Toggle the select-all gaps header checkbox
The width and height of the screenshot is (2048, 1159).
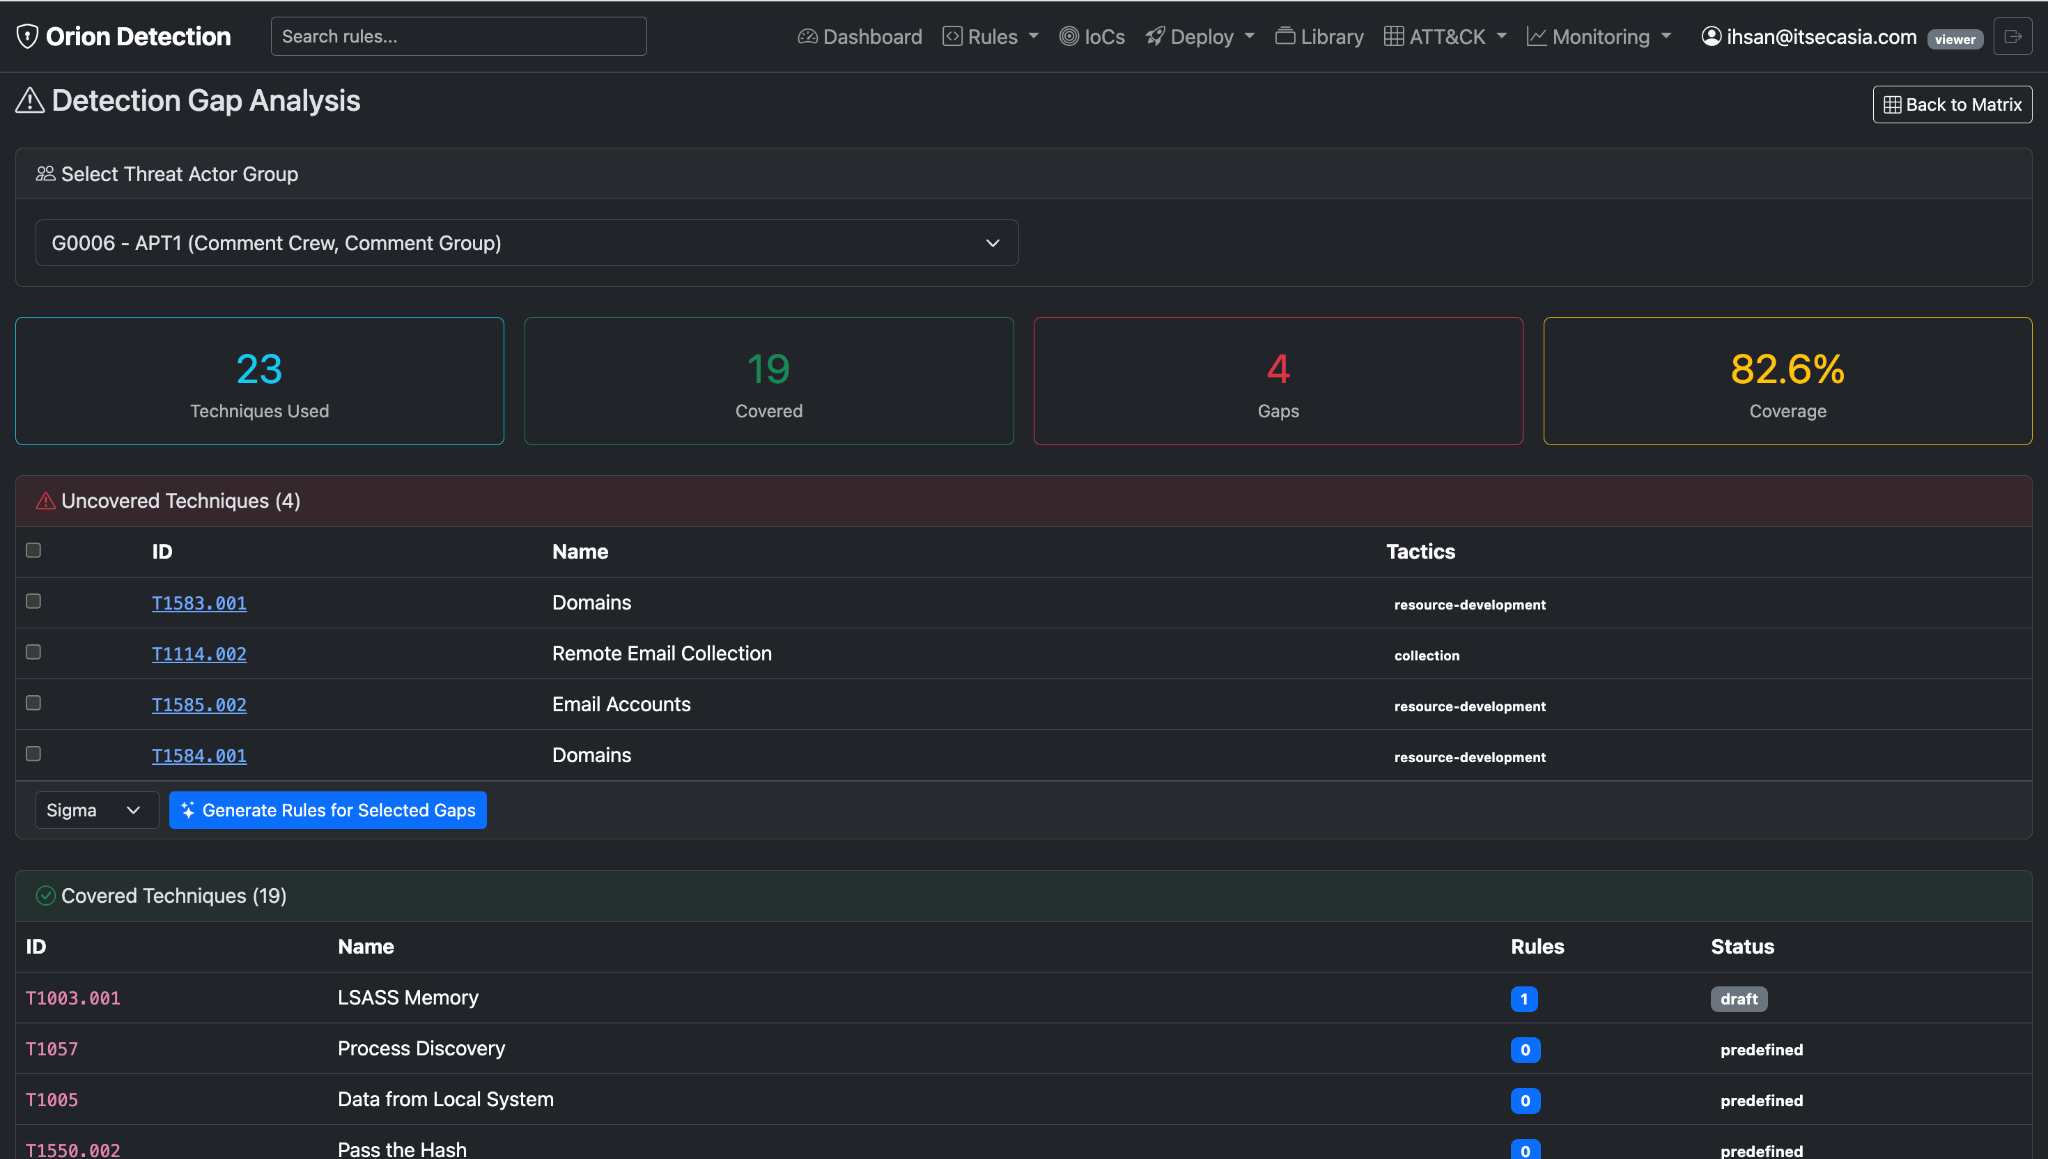pos(34,550)
